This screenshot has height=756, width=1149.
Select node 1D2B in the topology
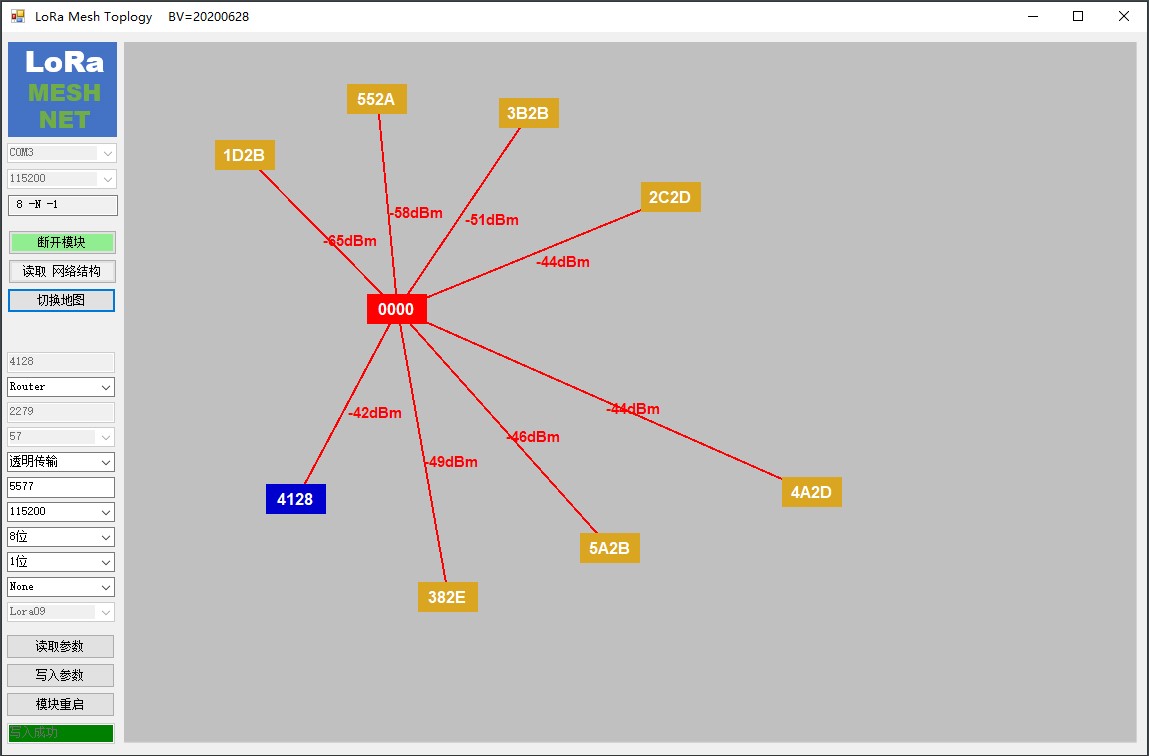coord(245,155)
